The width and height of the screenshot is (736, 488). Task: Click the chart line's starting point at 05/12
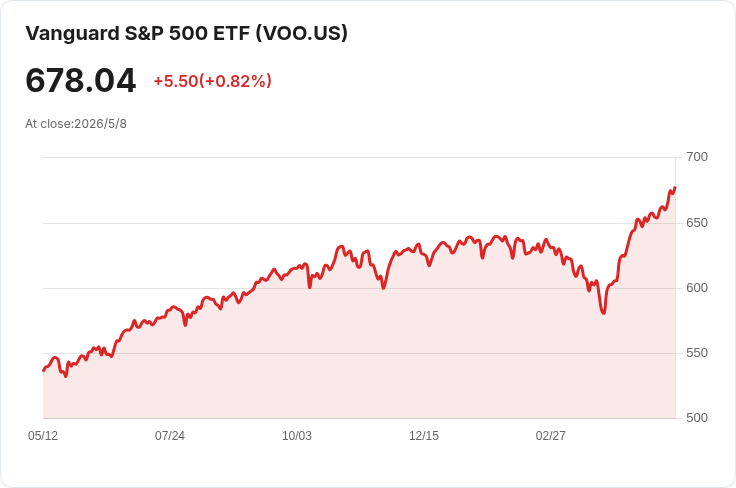(x=44, y=371)
